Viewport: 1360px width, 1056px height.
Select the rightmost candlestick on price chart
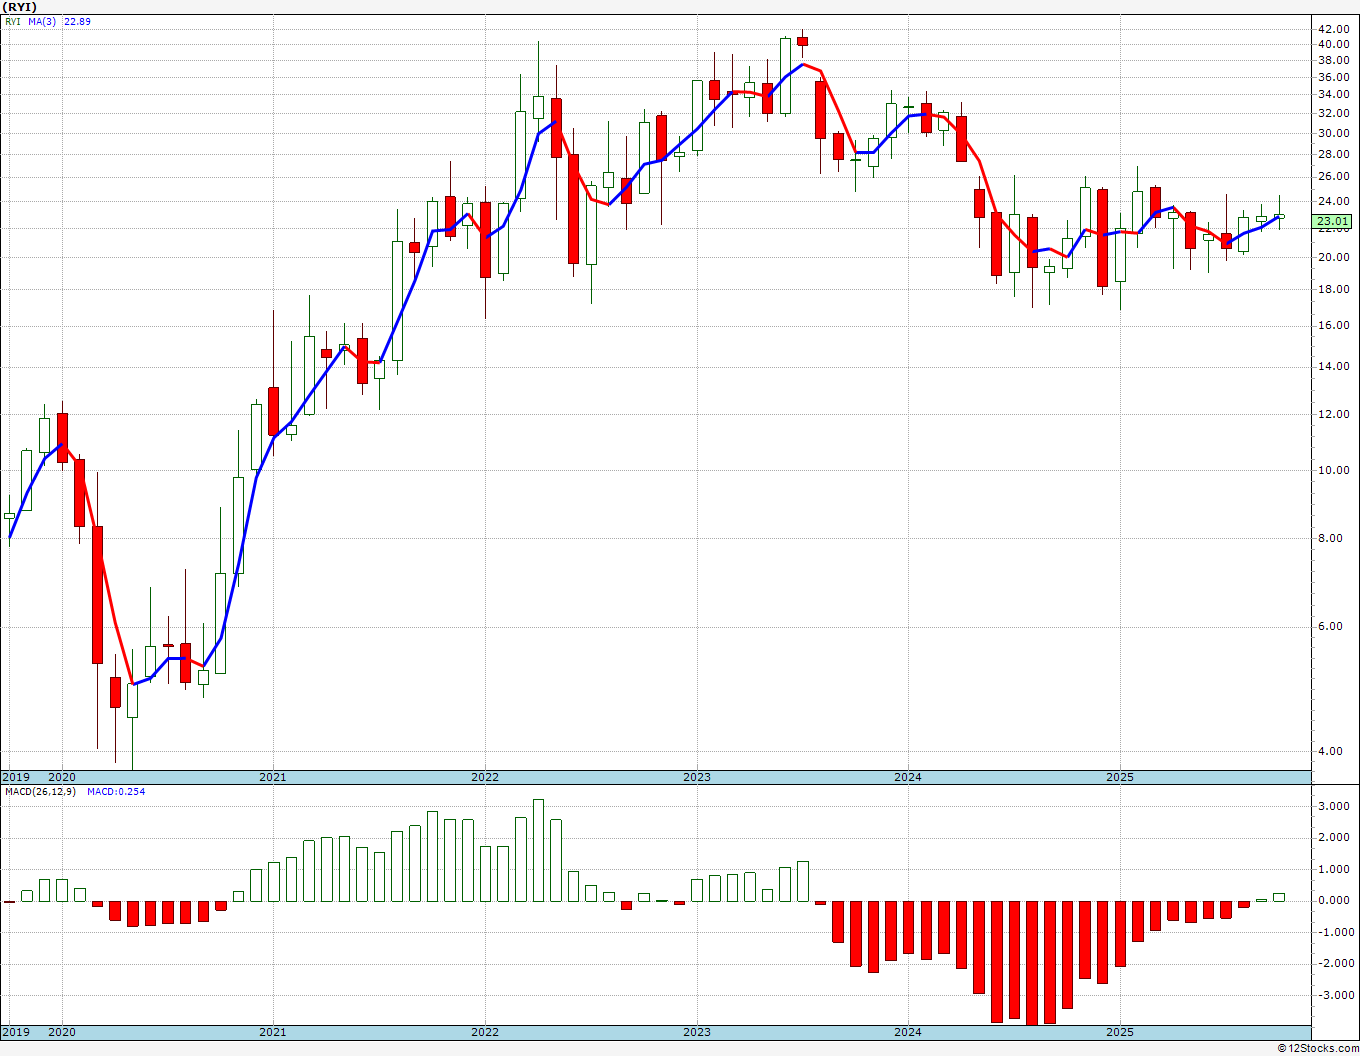[x=1279, y=216]
